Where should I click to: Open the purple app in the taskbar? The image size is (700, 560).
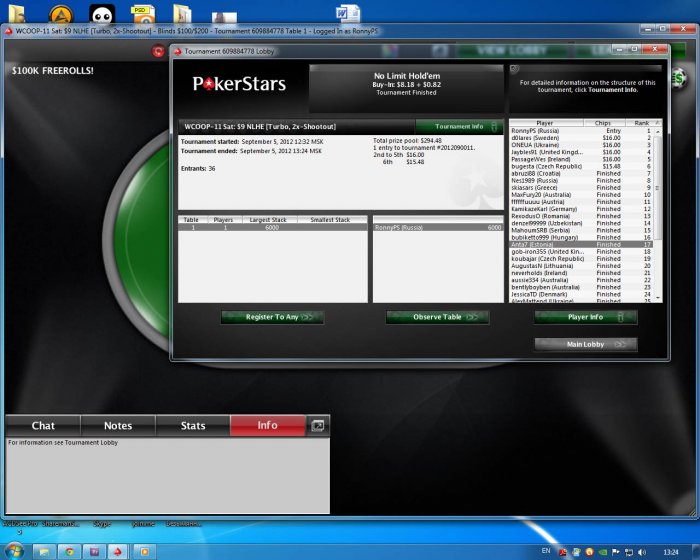(x=95, y=552)
